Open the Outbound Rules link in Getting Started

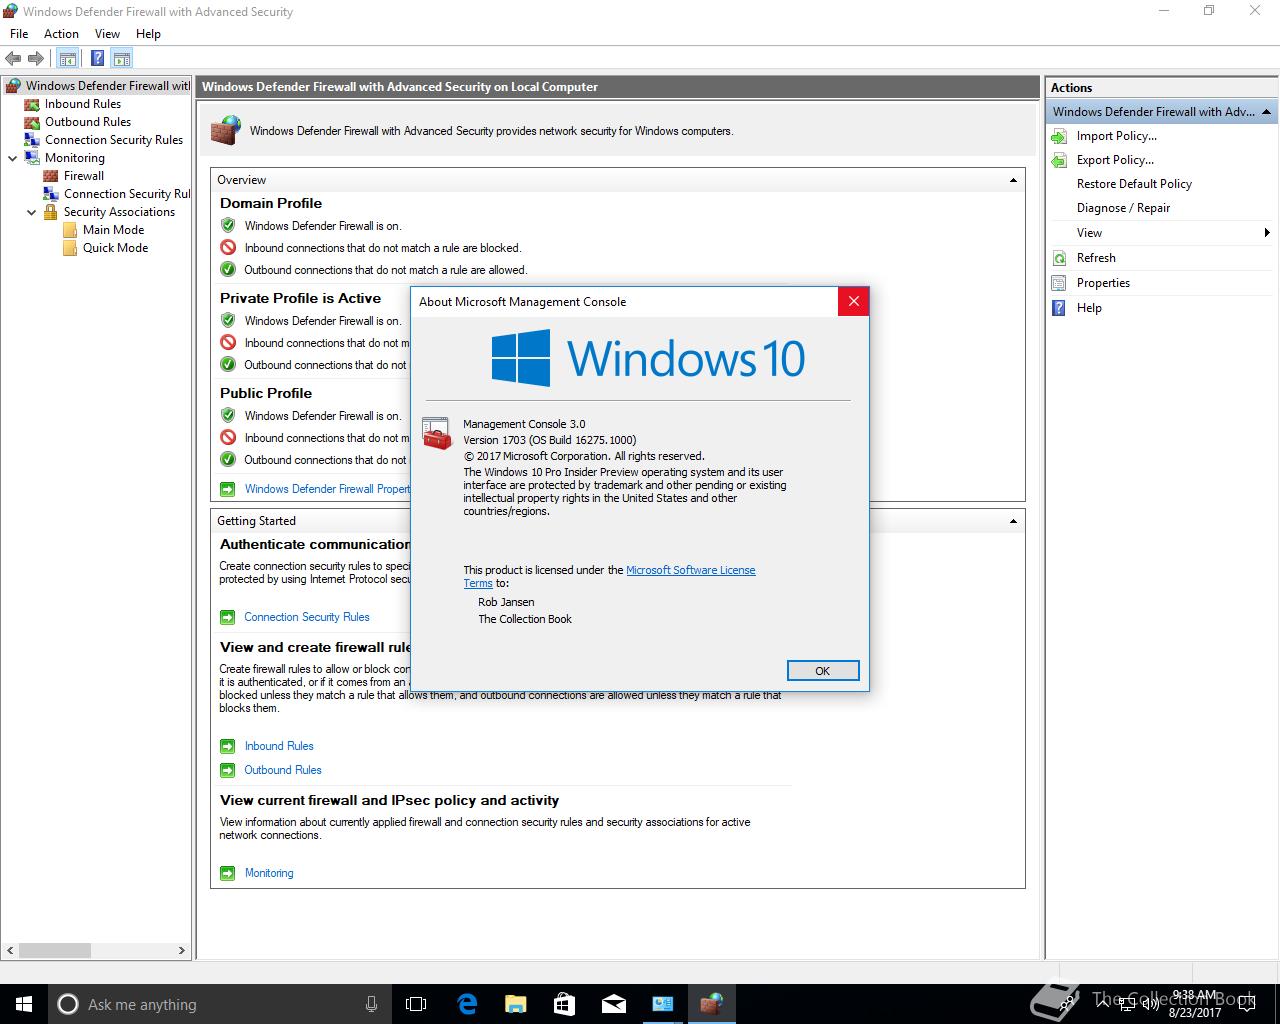pyautogui.click(x=283, y=770)
